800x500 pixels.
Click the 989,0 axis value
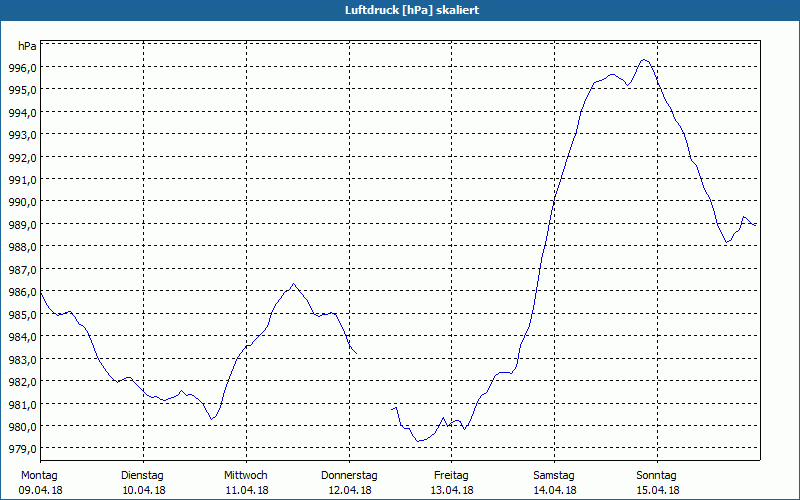pos(22,224)
